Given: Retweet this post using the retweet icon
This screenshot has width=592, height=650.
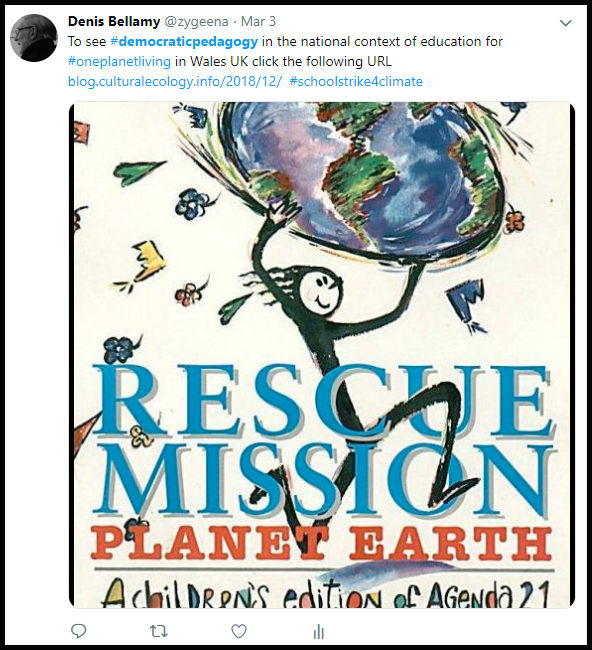Looking at the screenshot, I should [x=158, y=631].
